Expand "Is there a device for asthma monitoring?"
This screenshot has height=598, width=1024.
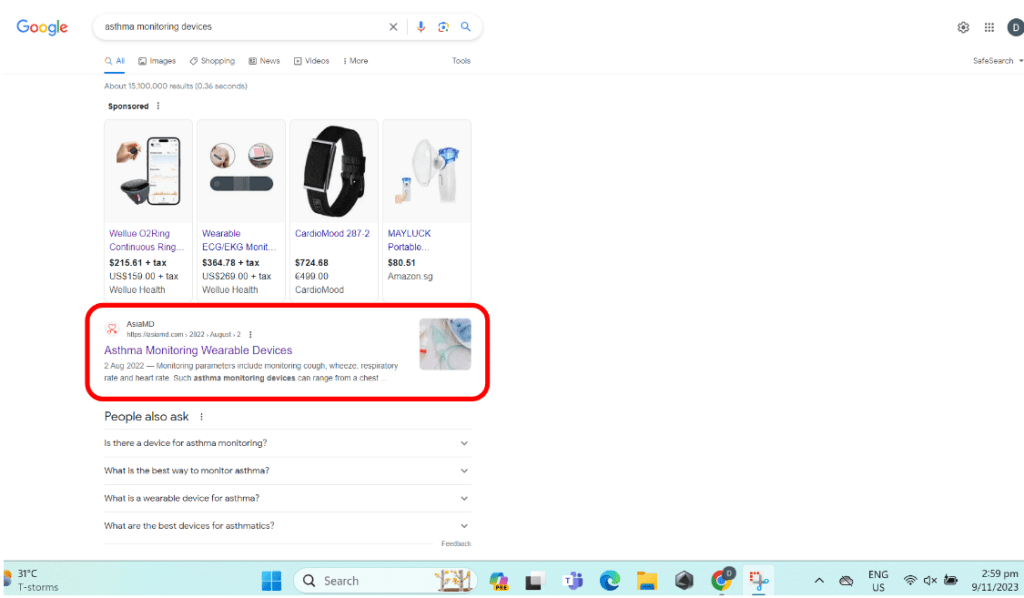coord(286,443)
